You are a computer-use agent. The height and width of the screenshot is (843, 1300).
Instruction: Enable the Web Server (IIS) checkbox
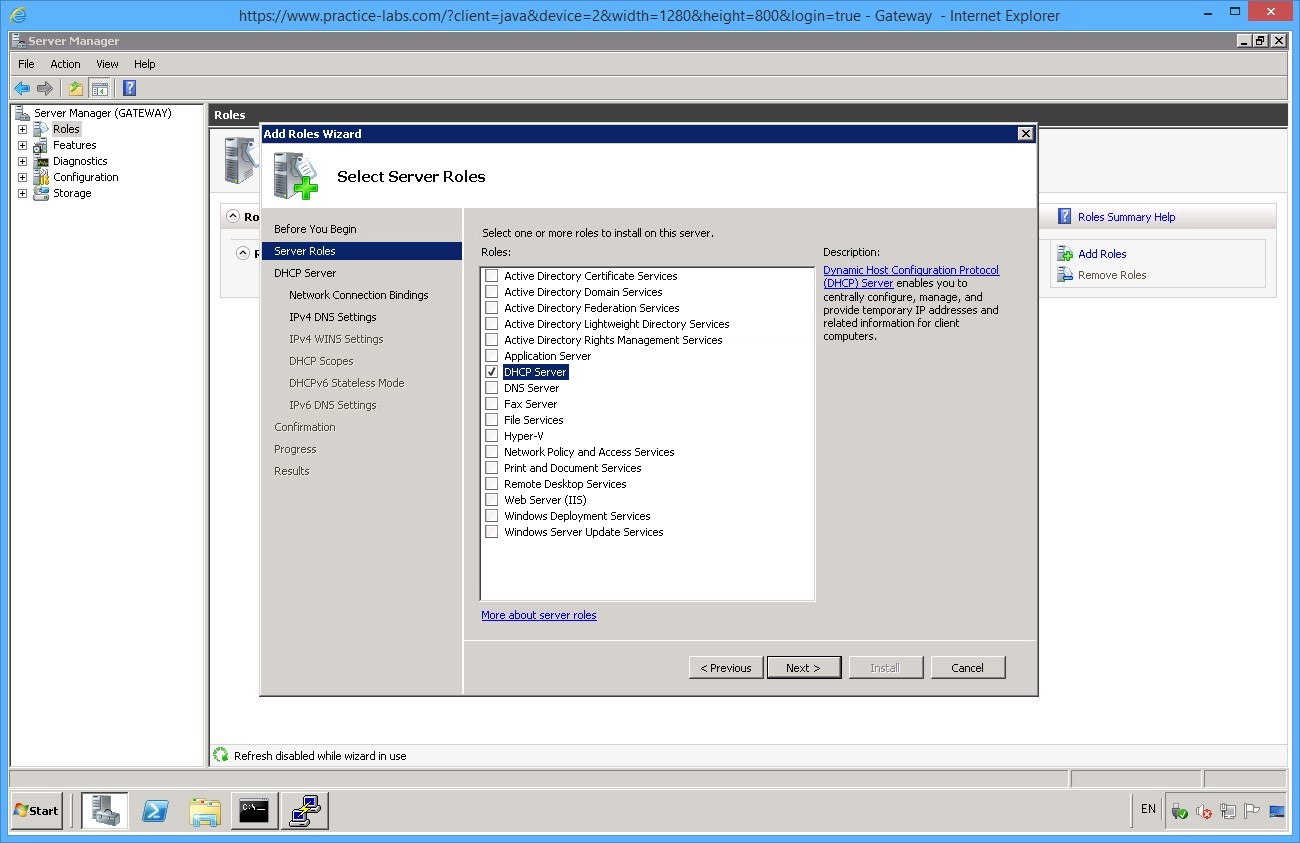491,500
